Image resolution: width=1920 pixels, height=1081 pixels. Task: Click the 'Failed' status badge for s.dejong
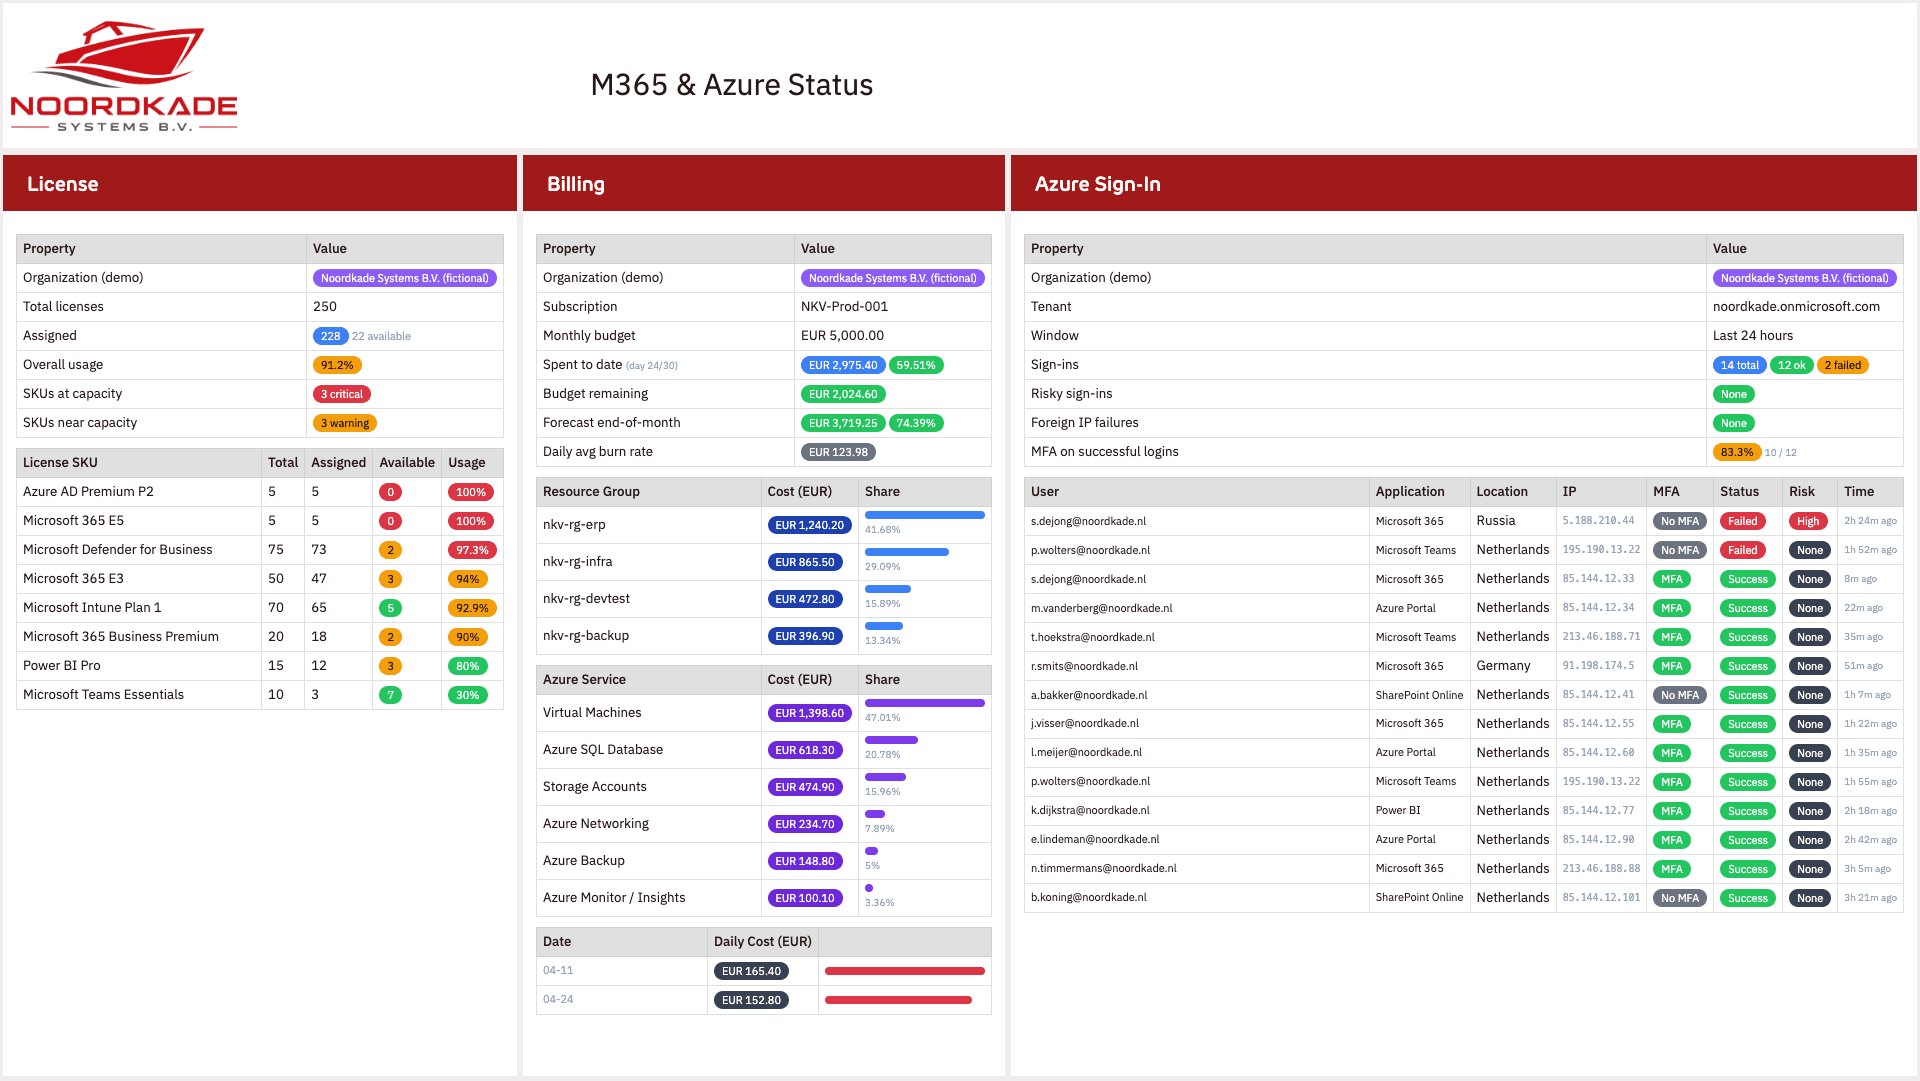pyautogui.click(x=1743, y=521)
